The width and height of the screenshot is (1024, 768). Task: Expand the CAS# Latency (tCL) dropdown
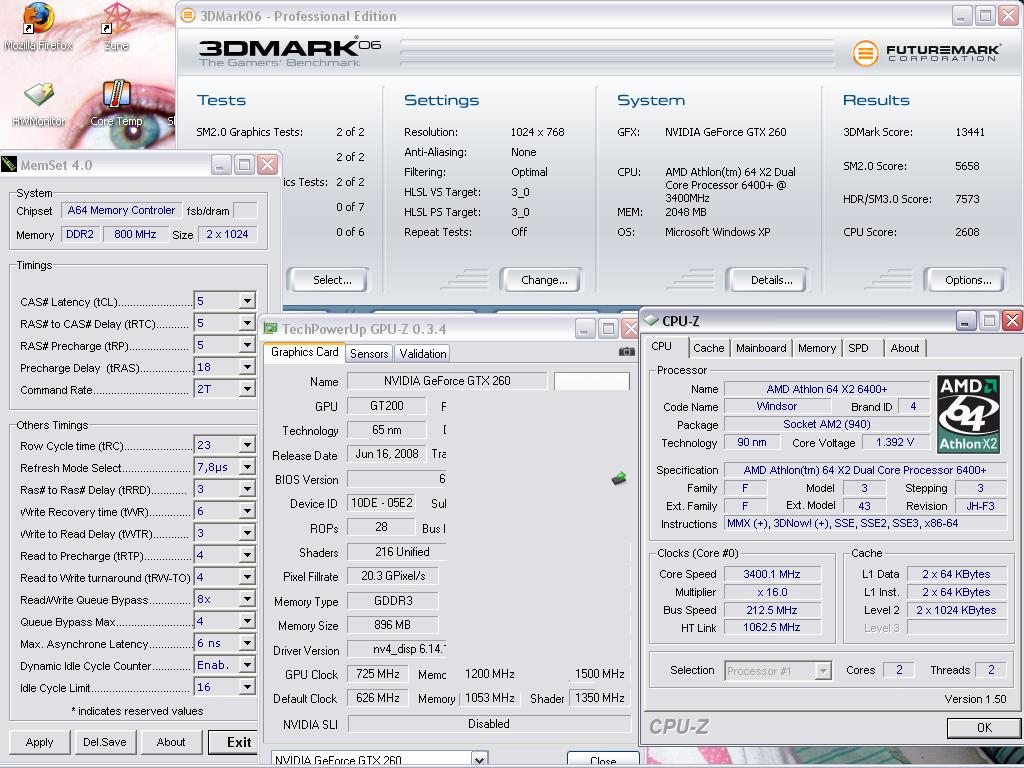click(x=247, y=301)
